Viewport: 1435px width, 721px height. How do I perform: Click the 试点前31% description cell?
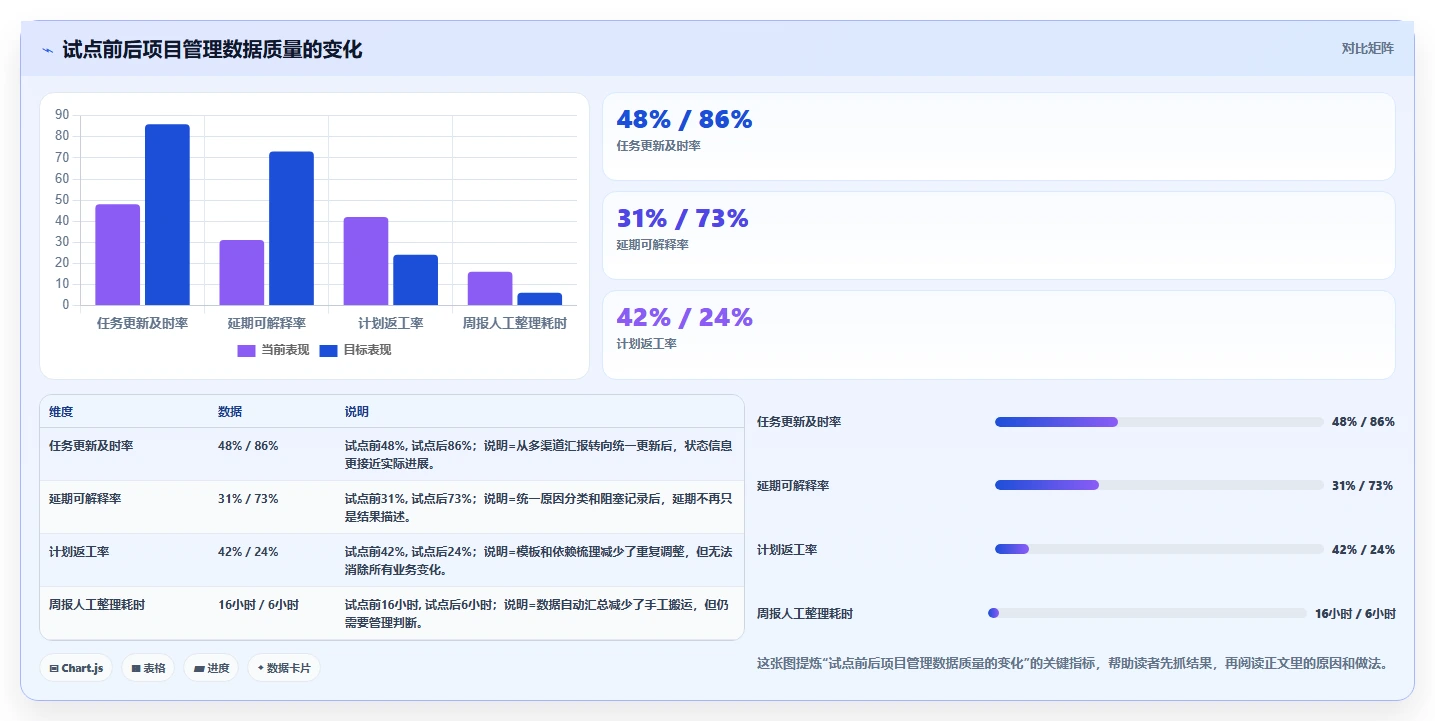(x=539, y=508)
